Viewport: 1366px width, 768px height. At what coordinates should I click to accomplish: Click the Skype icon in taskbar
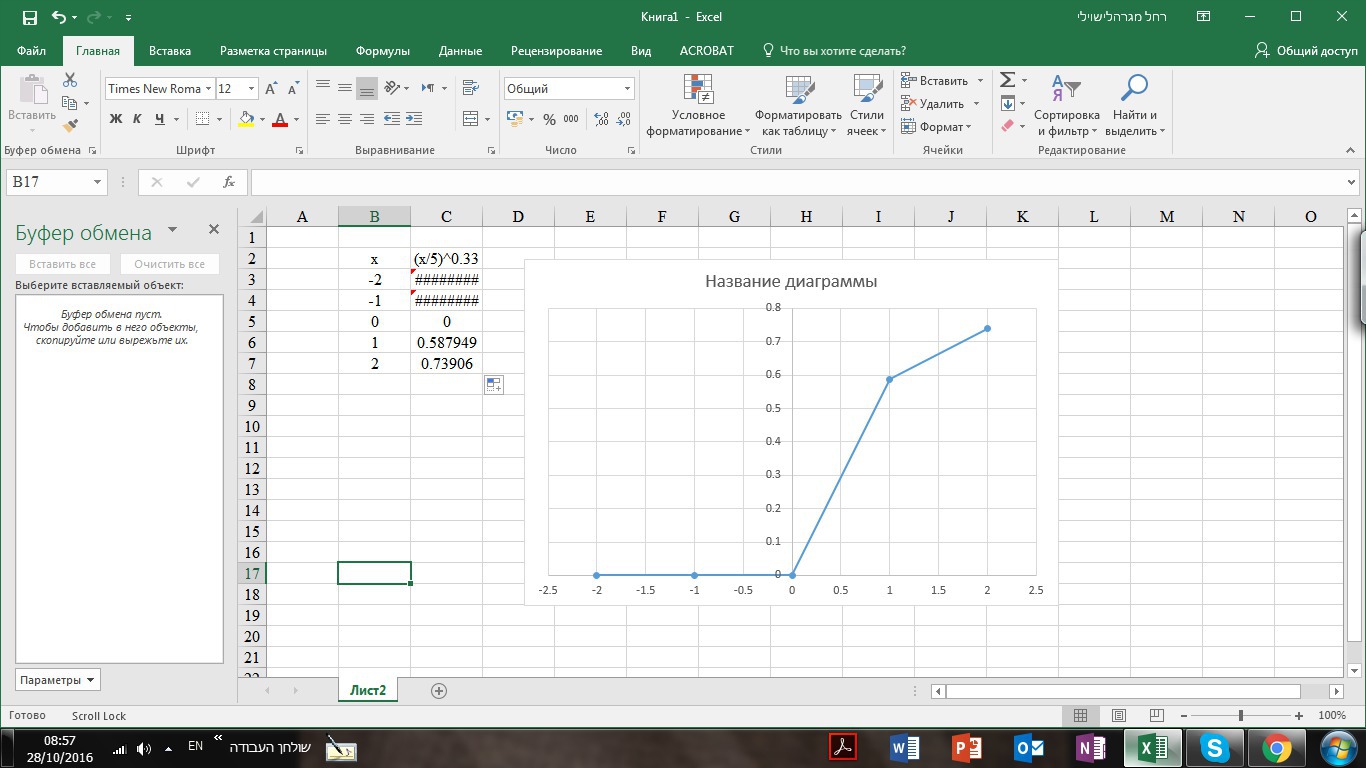pos(1214,748)
